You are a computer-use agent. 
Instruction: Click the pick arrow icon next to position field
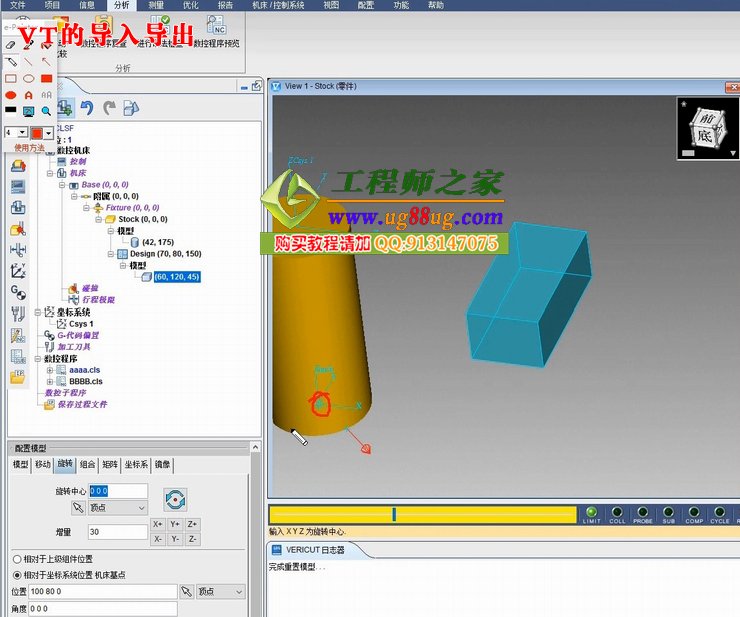[186, 592]
